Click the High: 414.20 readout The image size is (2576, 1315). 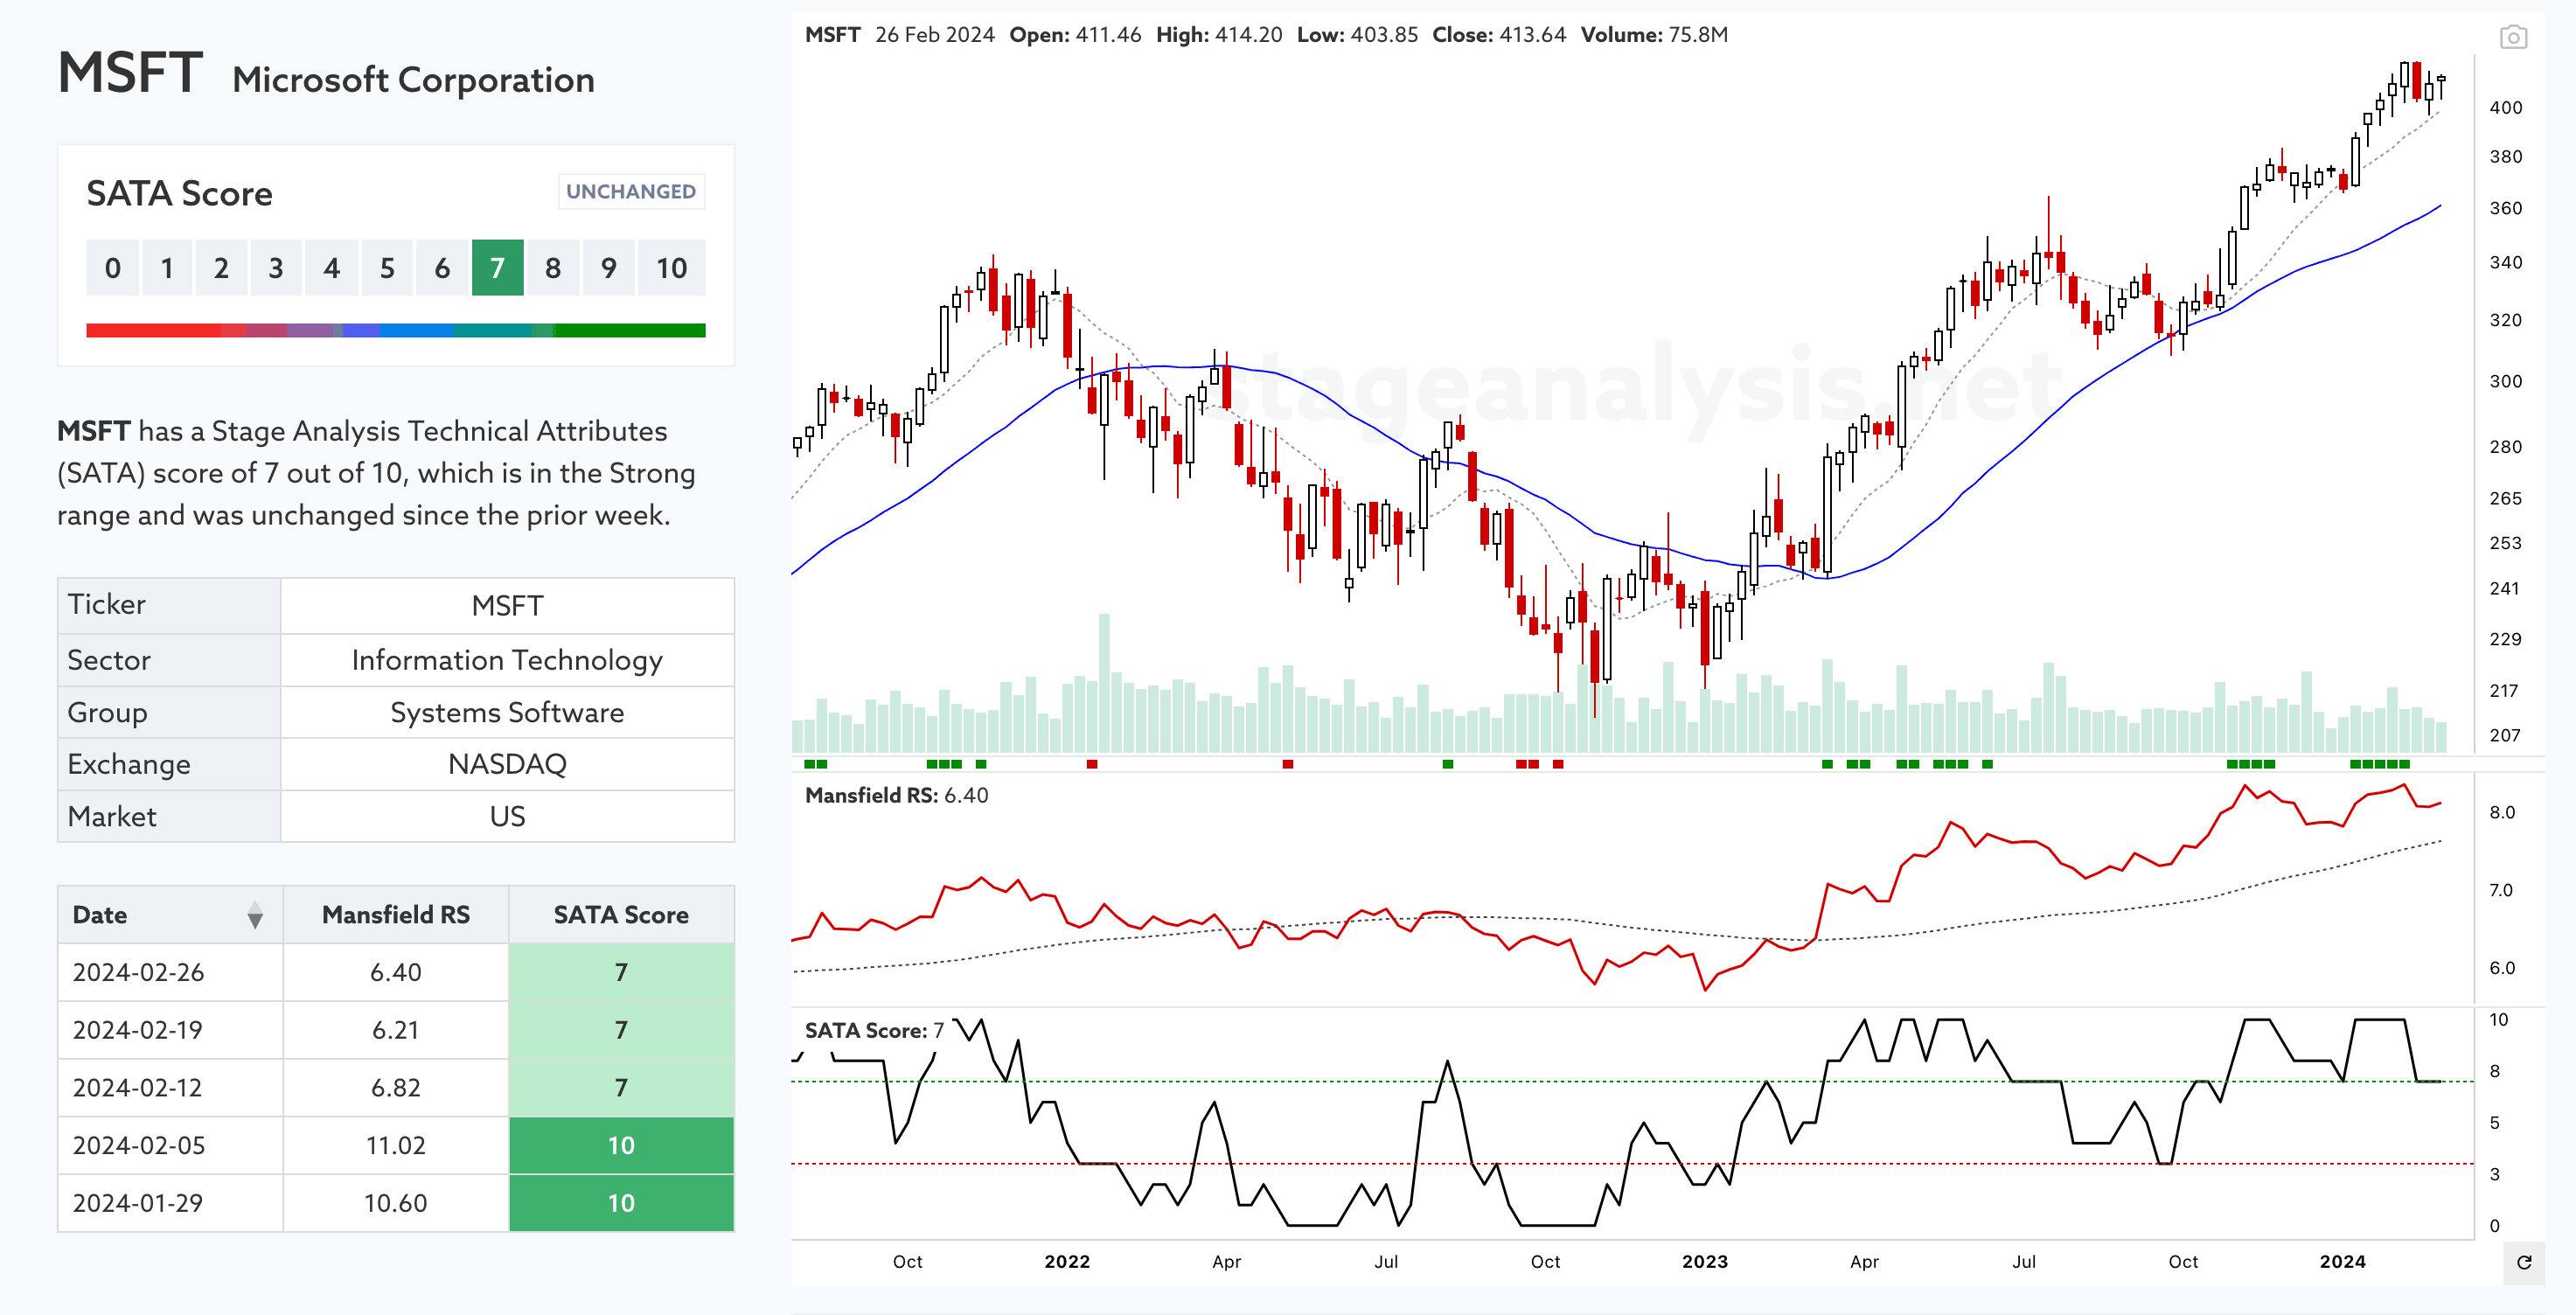tap(1219, 35)
